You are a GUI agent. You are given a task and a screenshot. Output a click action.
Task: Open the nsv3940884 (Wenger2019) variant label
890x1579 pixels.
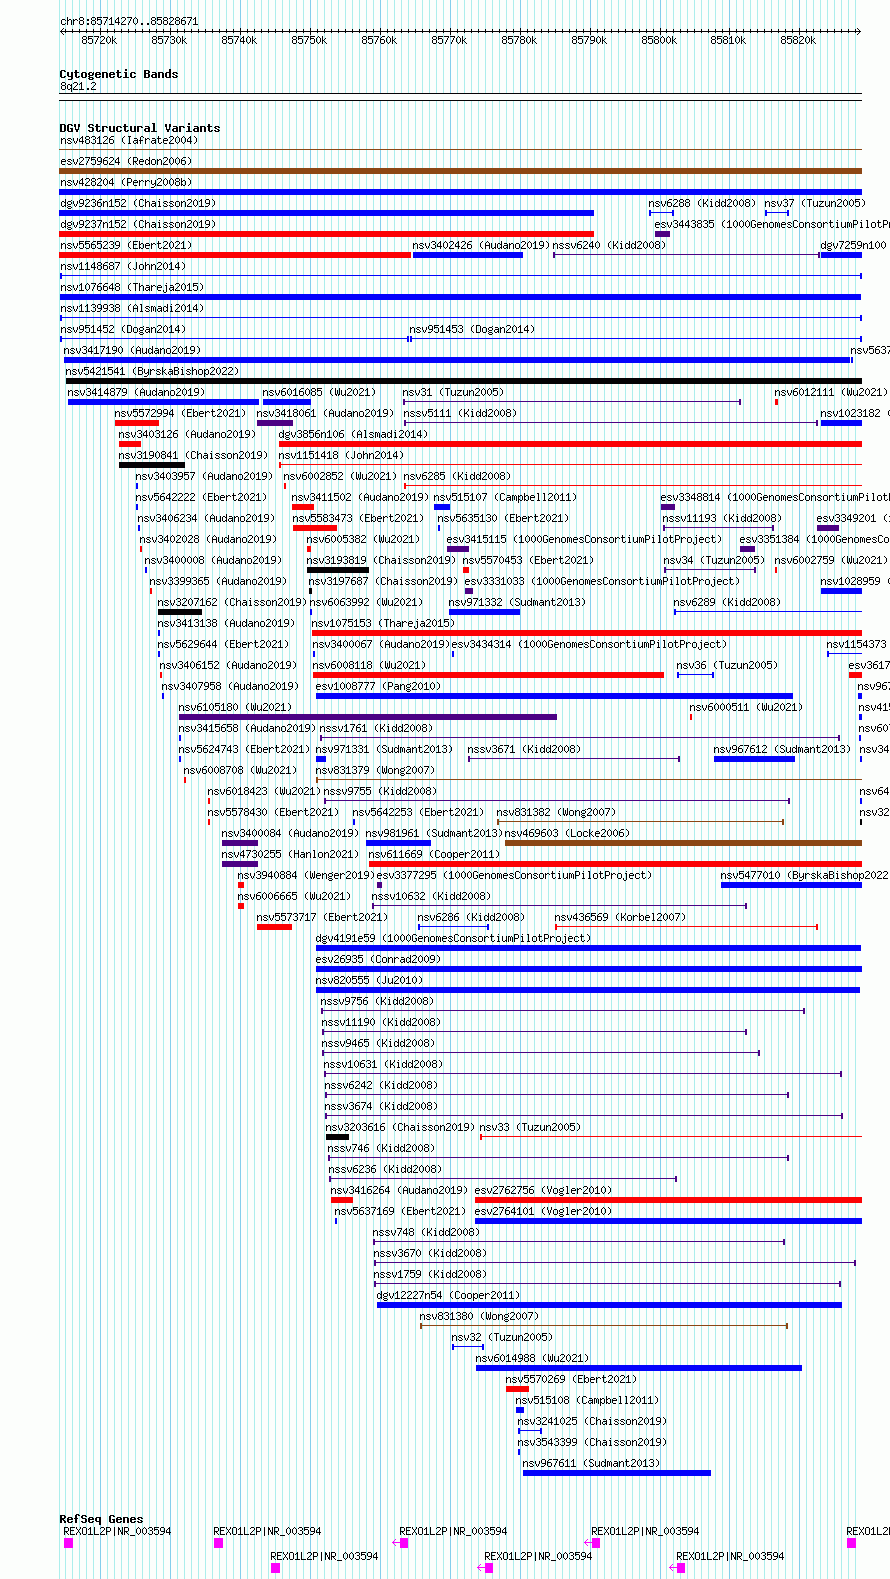[x=306, y=875]
